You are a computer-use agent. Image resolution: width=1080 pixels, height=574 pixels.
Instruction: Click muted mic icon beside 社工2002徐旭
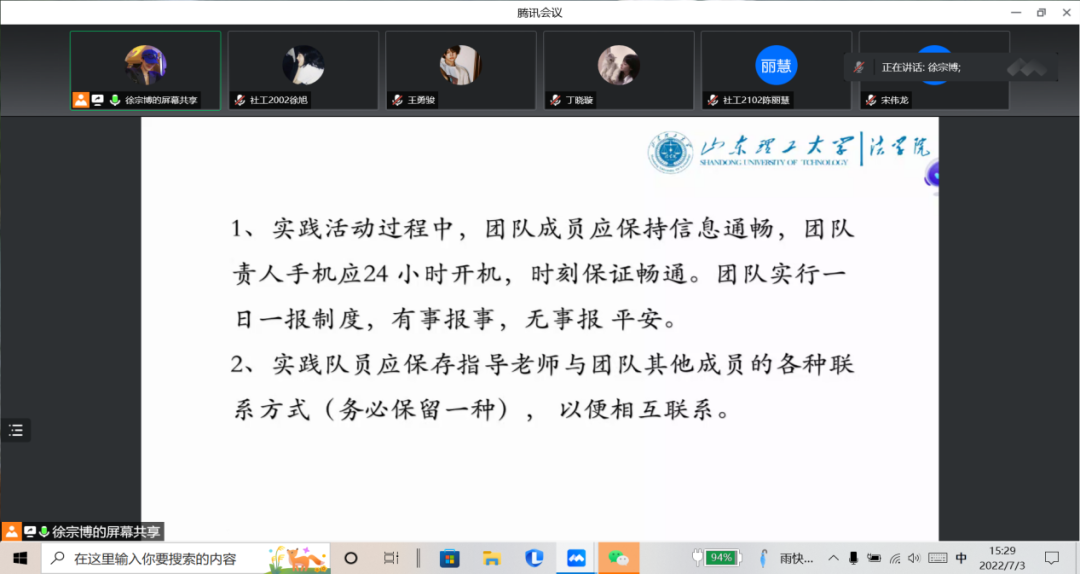pyautogui.click(x=240, y=100)
